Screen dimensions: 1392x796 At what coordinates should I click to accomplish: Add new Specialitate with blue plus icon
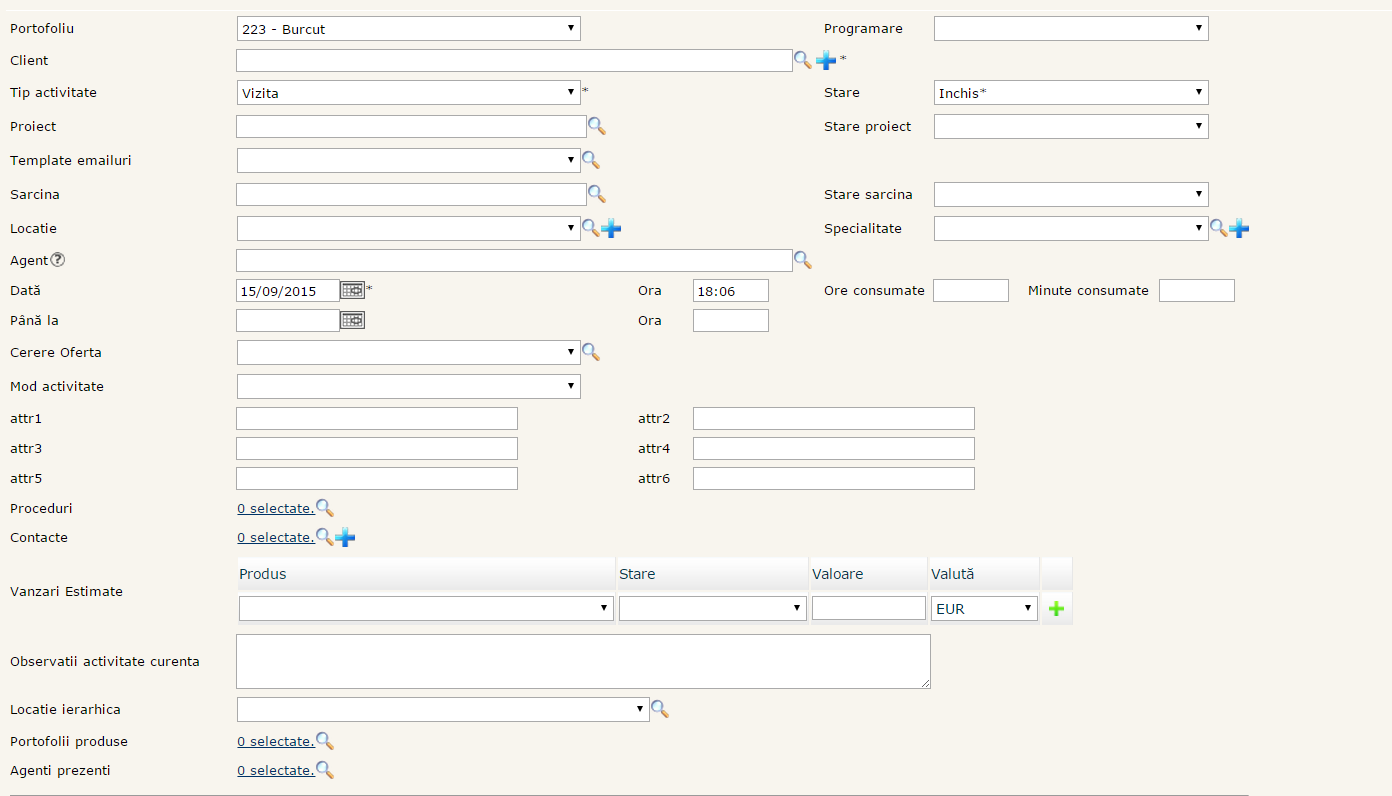pyautogui.click(x=1239, y=228)
